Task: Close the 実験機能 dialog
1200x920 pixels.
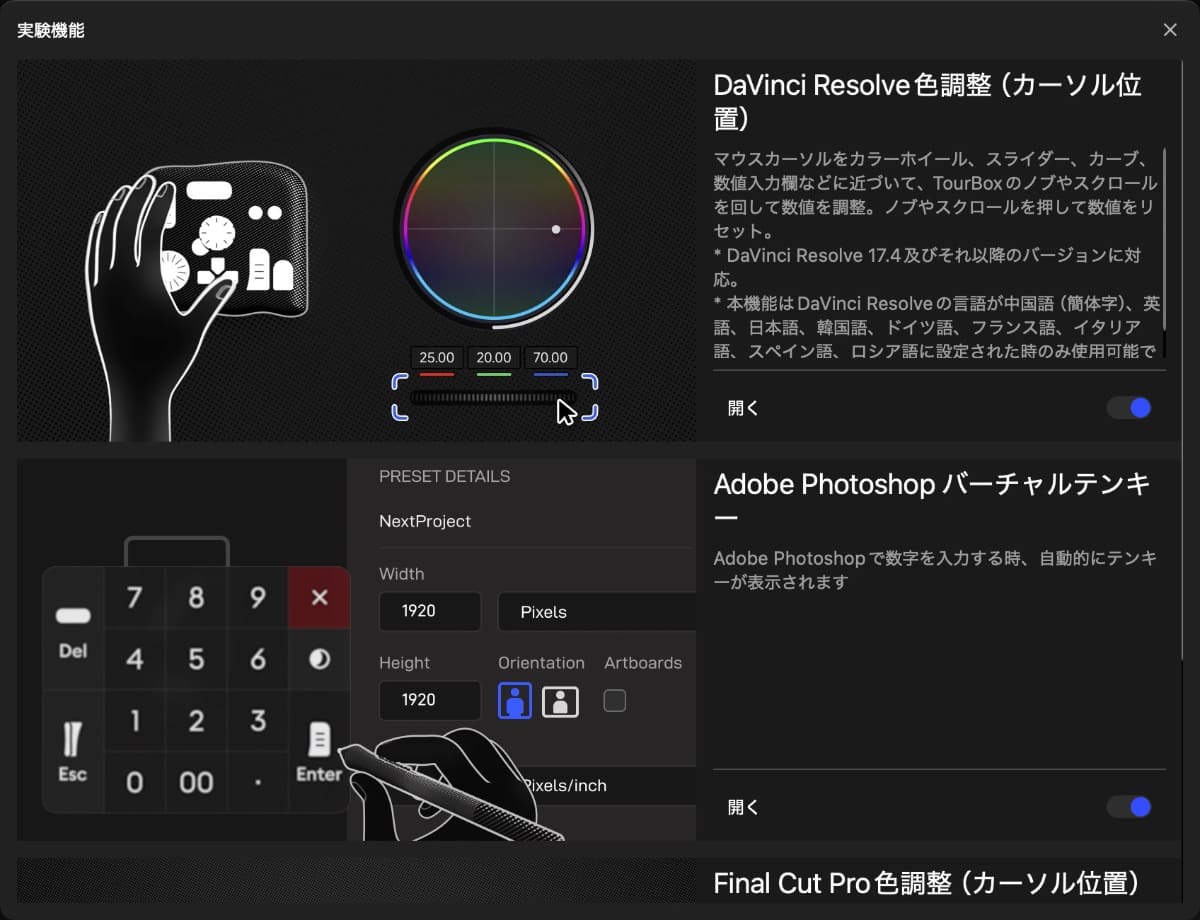Action: point(1170,29)
